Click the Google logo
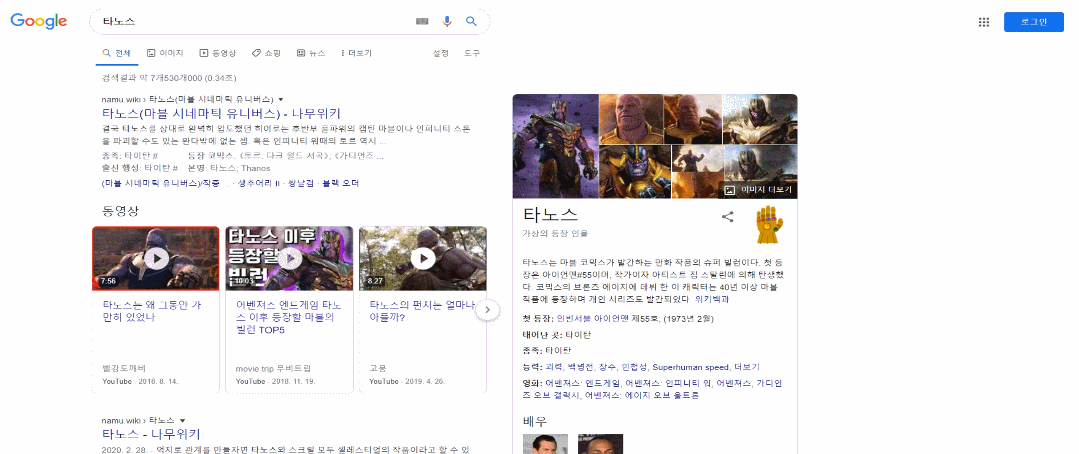The height and width of the screenshot is (454, 1079). tap(39, 21)
